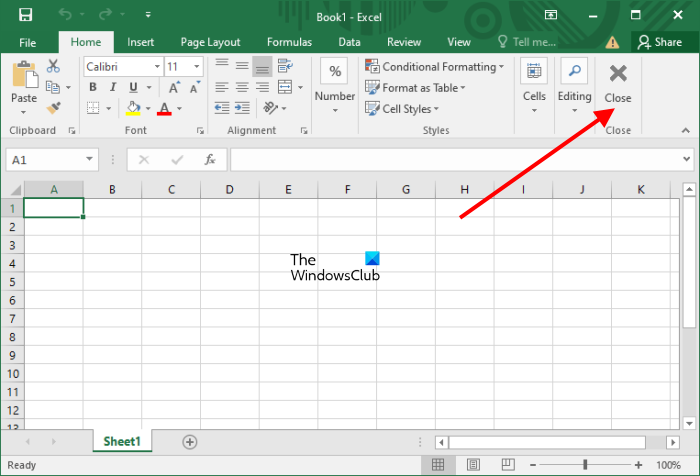The height and width of the screenshot is (476, 700).
Task: Open the Font dialog launcher
Action: pyautogui.click(x=200, y=130)
